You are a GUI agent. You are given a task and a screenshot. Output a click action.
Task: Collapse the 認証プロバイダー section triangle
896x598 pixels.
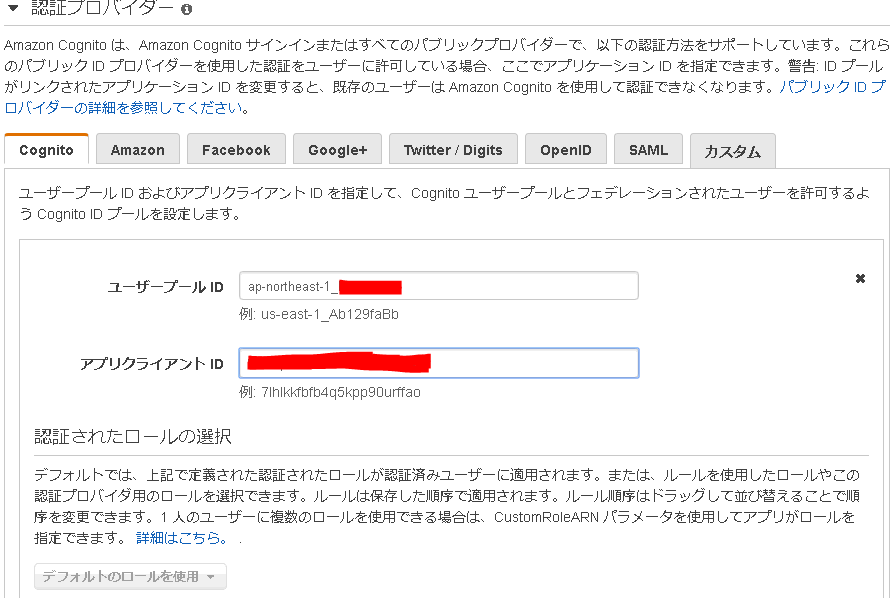13,8
